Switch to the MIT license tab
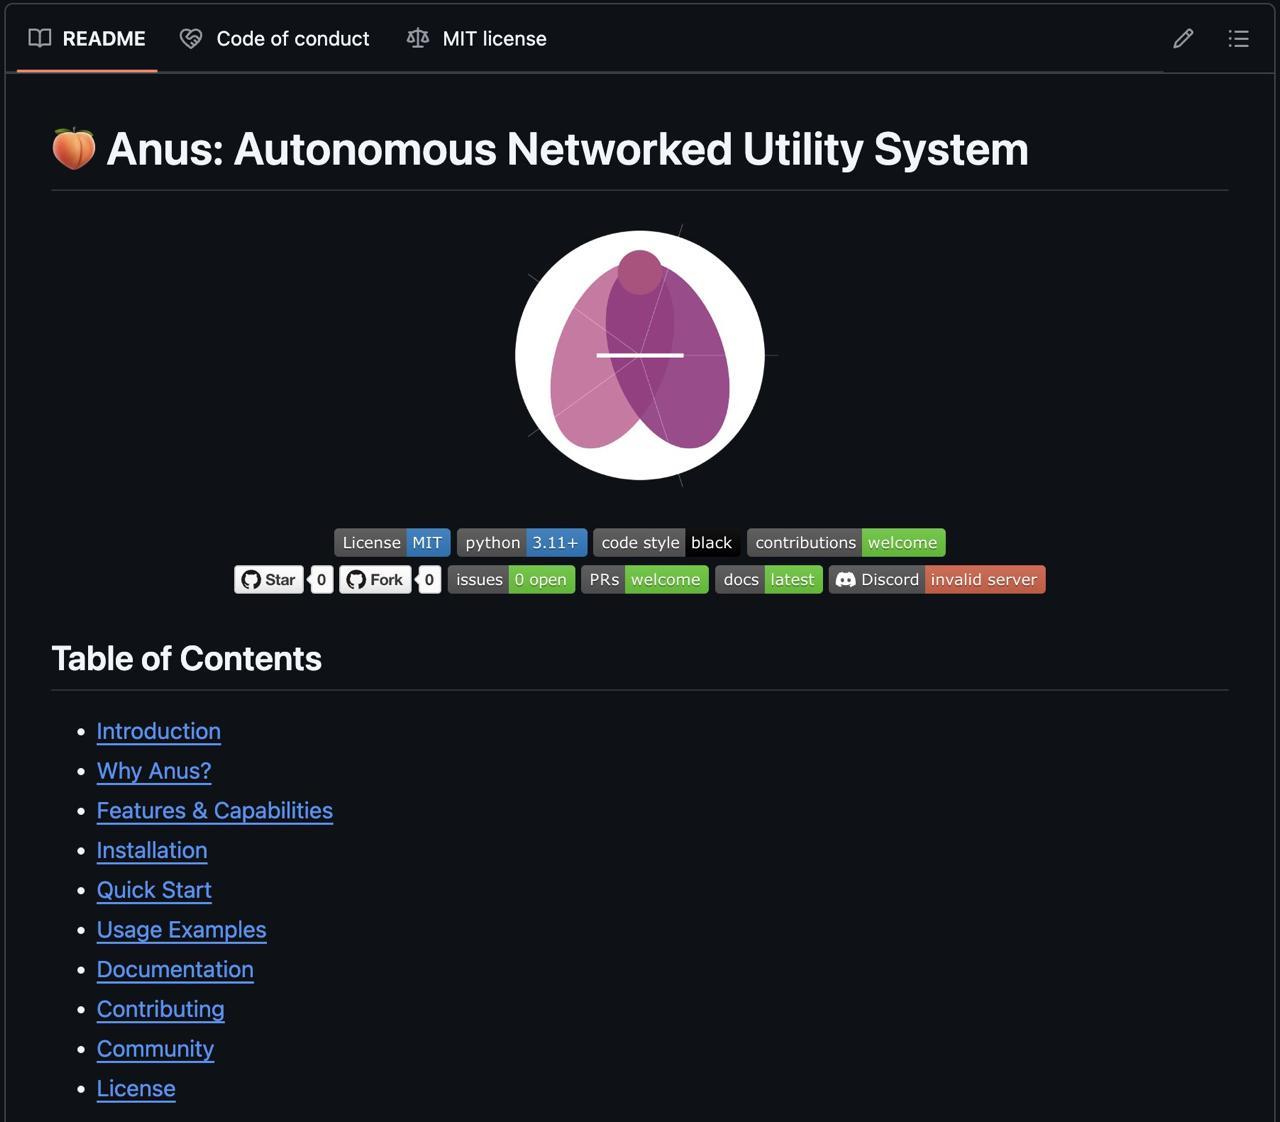The height and width of the screenshot is (1122, 1280). pyautogui.click(x=477, y=39)
